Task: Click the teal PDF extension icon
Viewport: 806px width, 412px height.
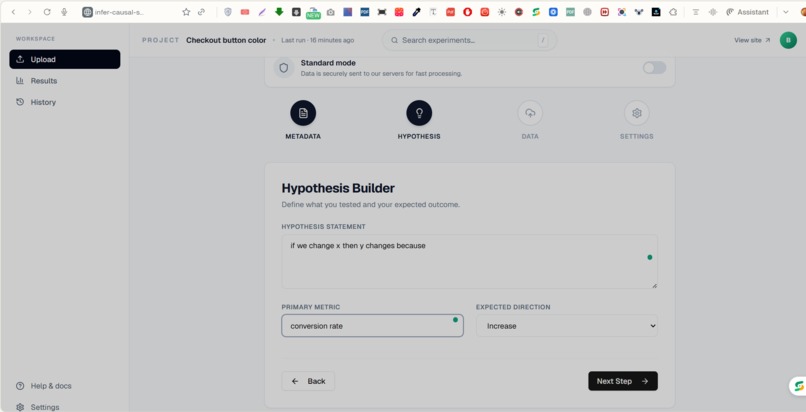Action: (x=570, y=12)
